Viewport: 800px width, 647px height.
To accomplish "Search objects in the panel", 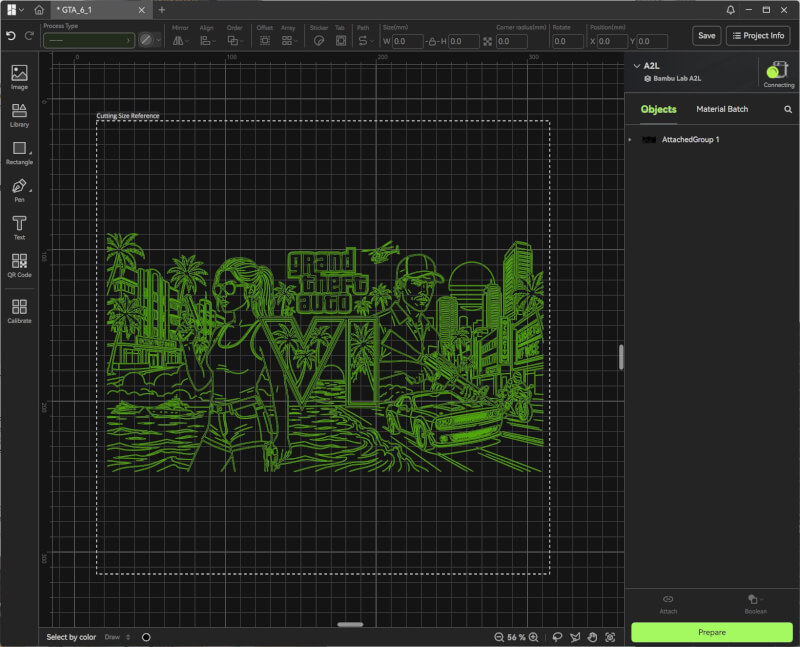I will (x=788, y=109).
